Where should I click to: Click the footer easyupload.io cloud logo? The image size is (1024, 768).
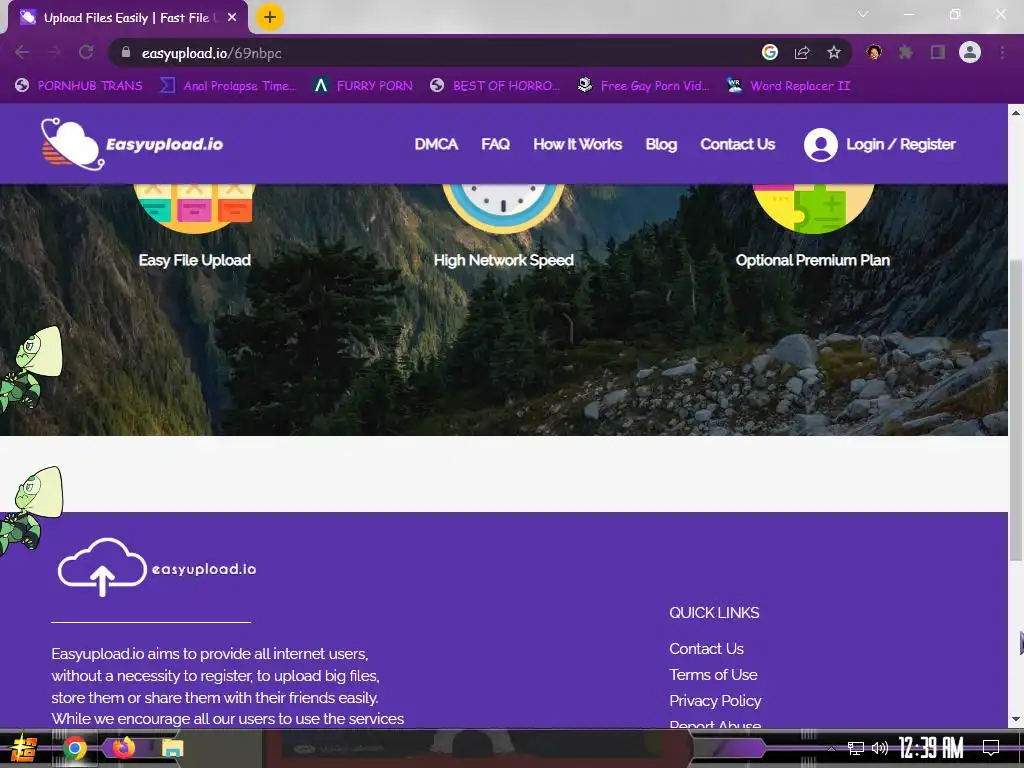(157, 567)
